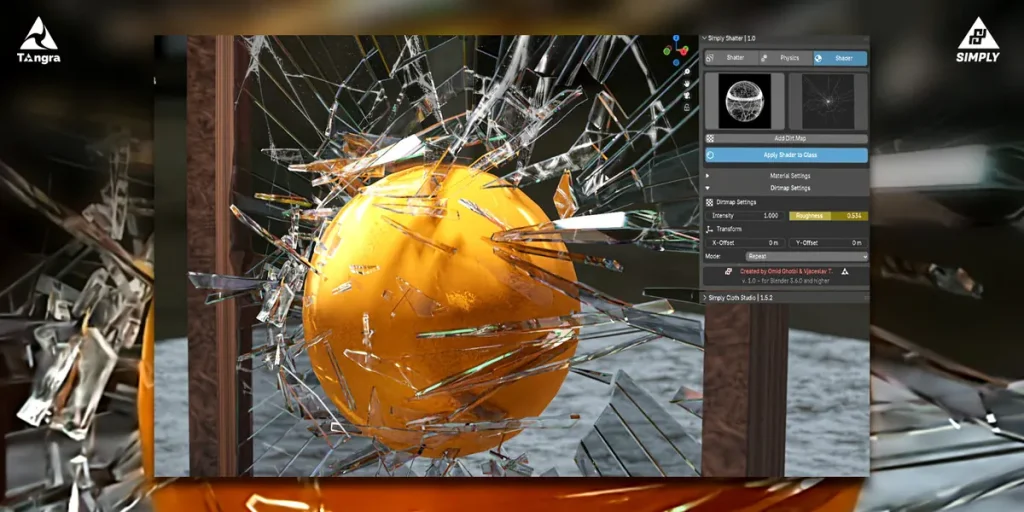The width and height of the screenshot is (1024, 512).
Task: Open the Physics tab
Action: (789, 58)
